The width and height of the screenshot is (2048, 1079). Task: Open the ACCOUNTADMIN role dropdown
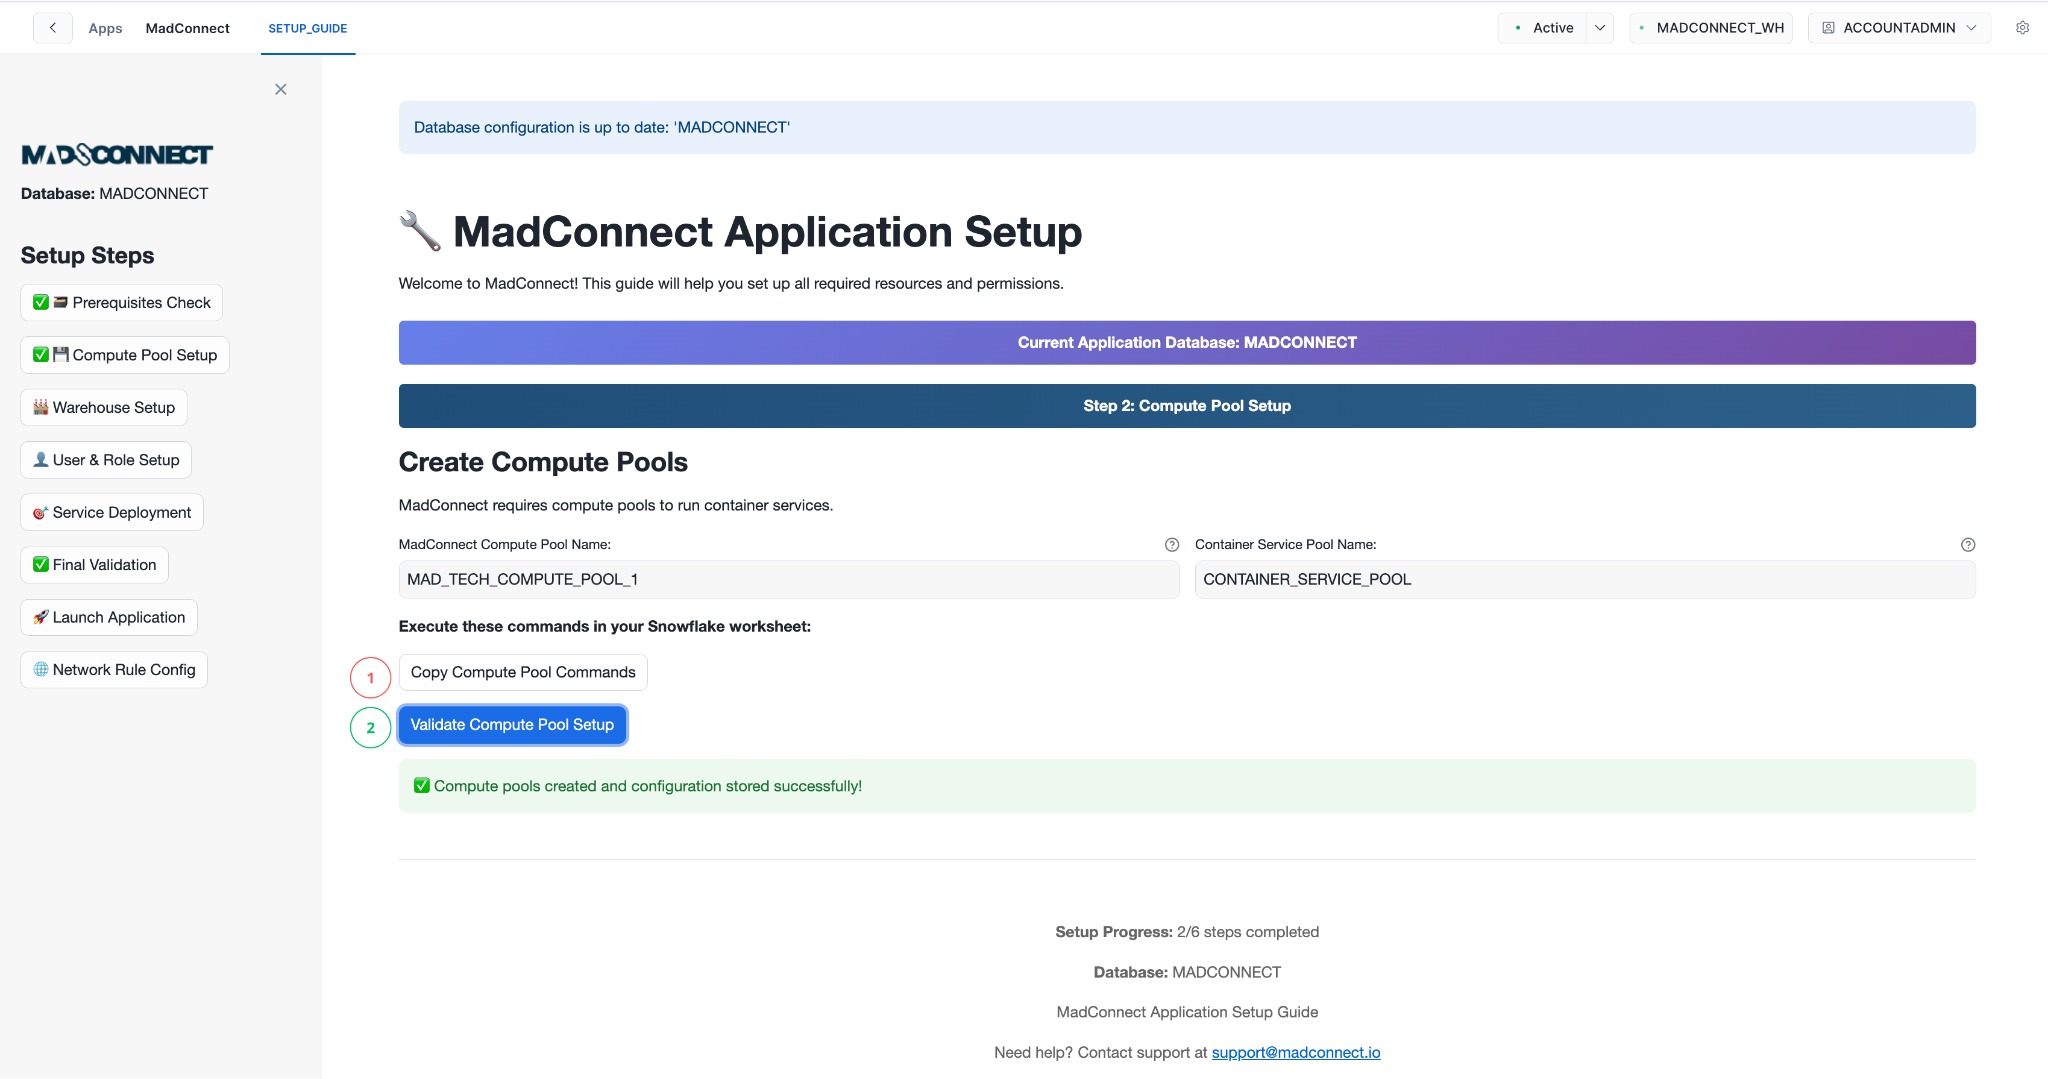(x=1899, y=28)
